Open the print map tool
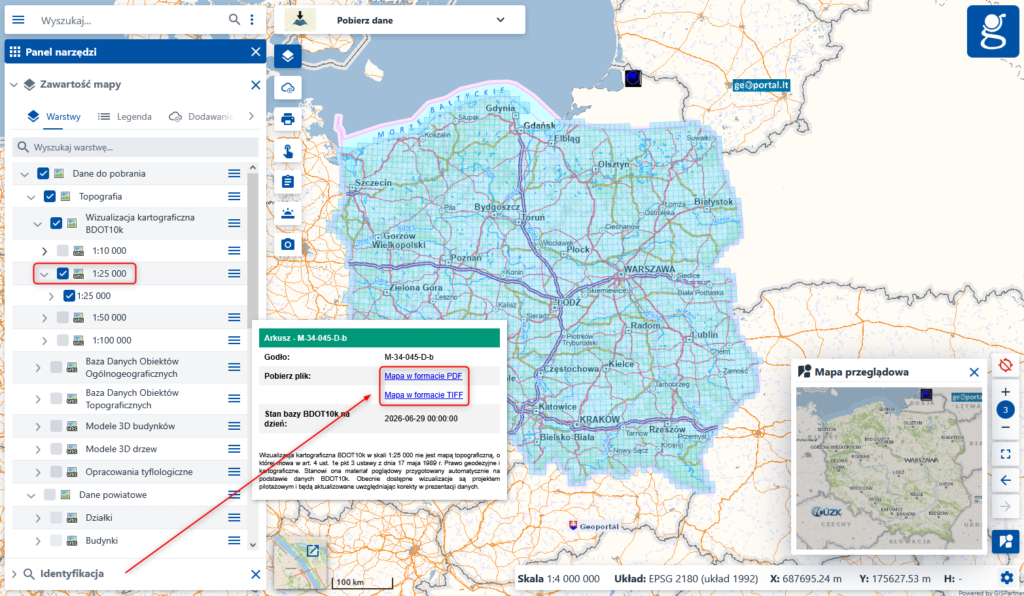The height and width of the screenshot is (596, 1024). pos(288,119)
